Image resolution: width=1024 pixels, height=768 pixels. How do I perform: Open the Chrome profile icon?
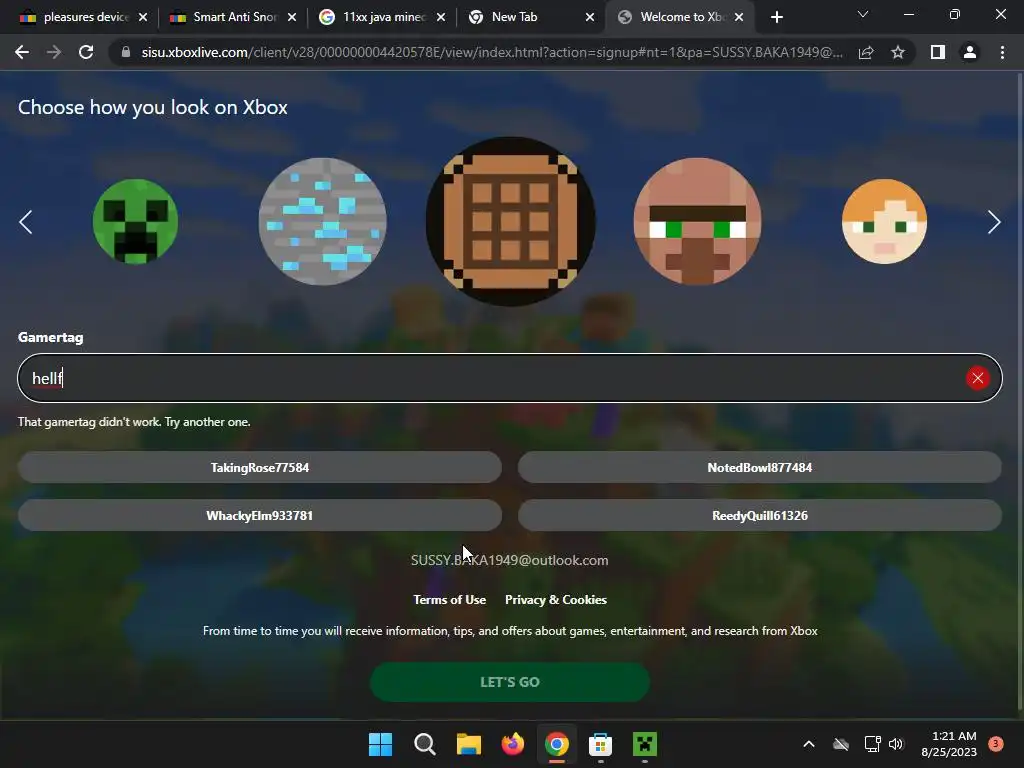pyautogui.click(x=970, y=52)
